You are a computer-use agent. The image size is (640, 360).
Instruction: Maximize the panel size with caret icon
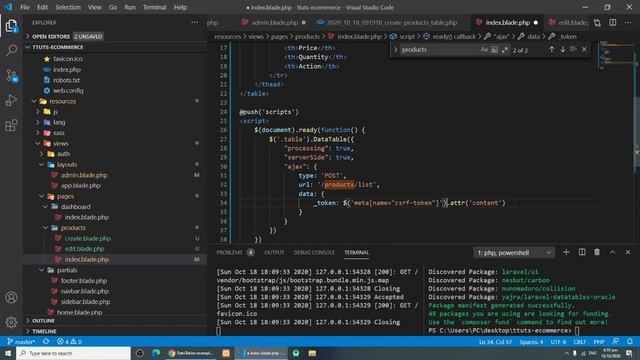click(613, 252)
